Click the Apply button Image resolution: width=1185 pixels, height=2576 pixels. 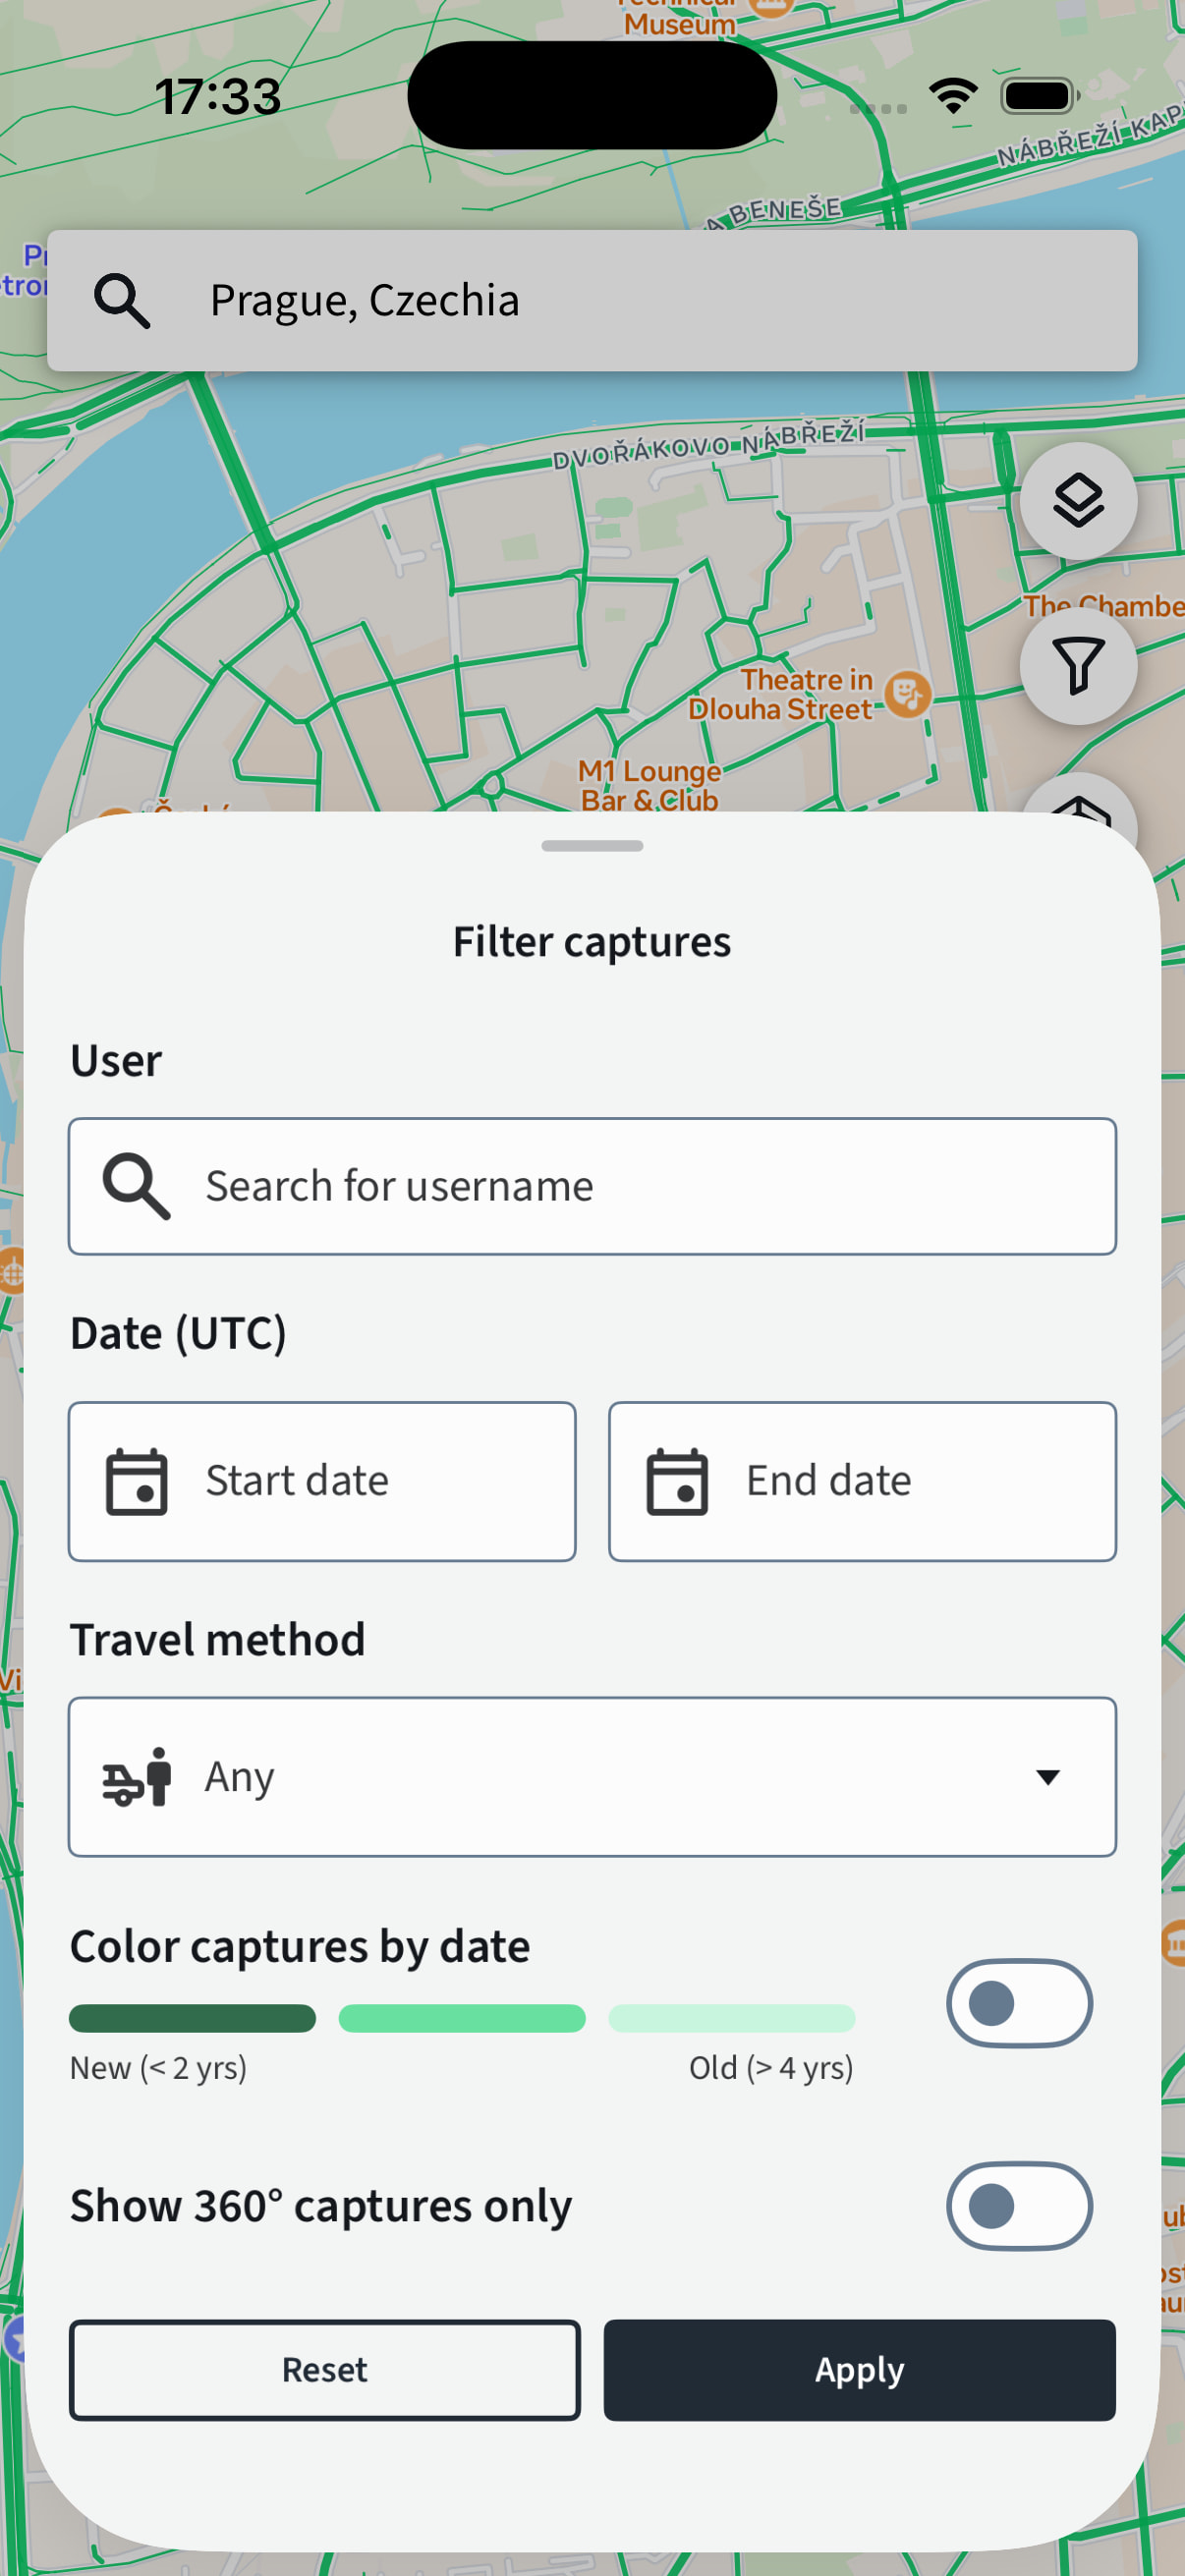859,2370
